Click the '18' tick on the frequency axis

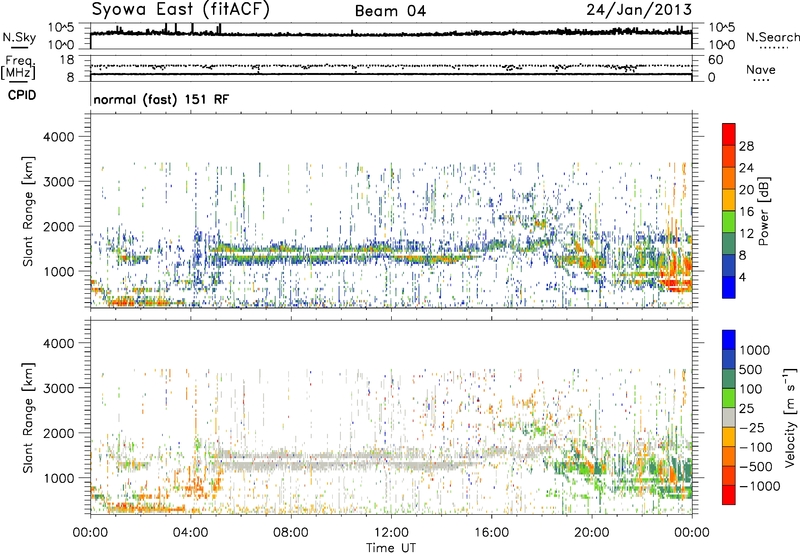coord(66,60)
